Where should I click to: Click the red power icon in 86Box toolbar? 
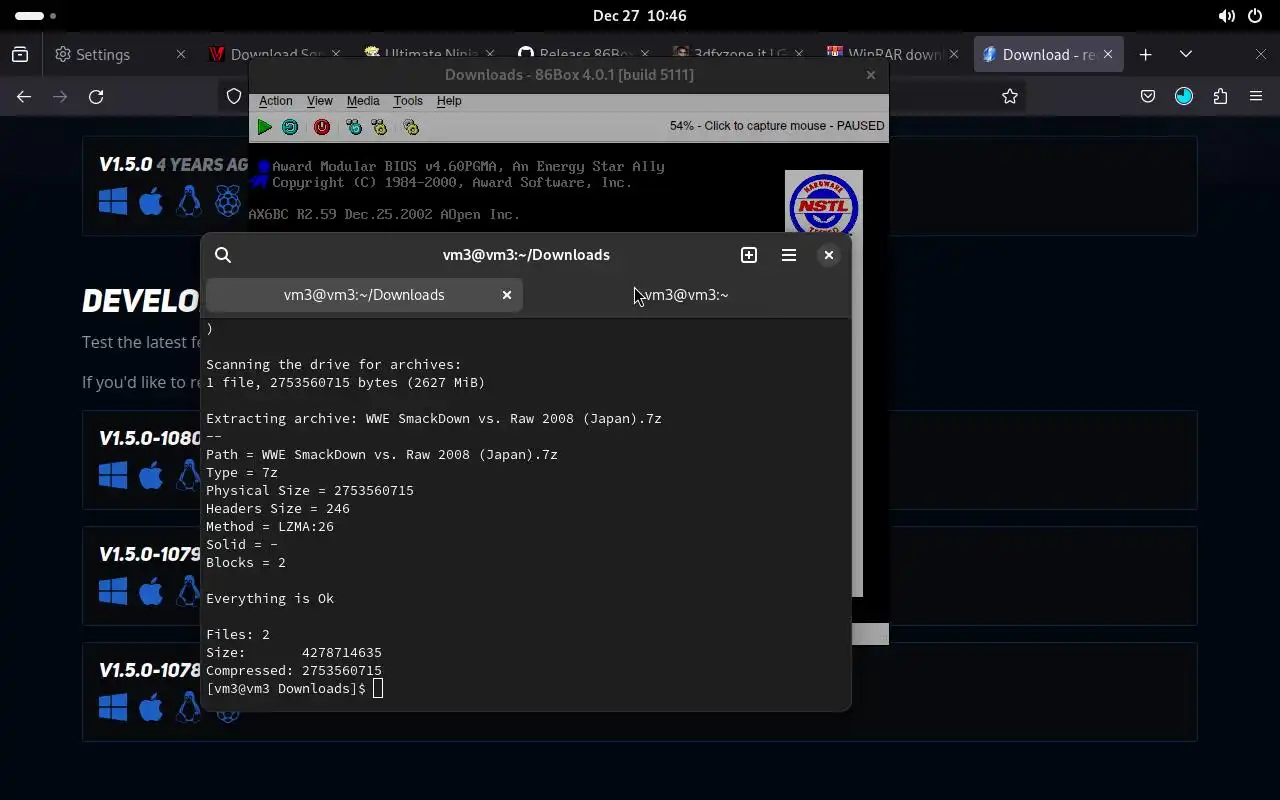(322, 127)
